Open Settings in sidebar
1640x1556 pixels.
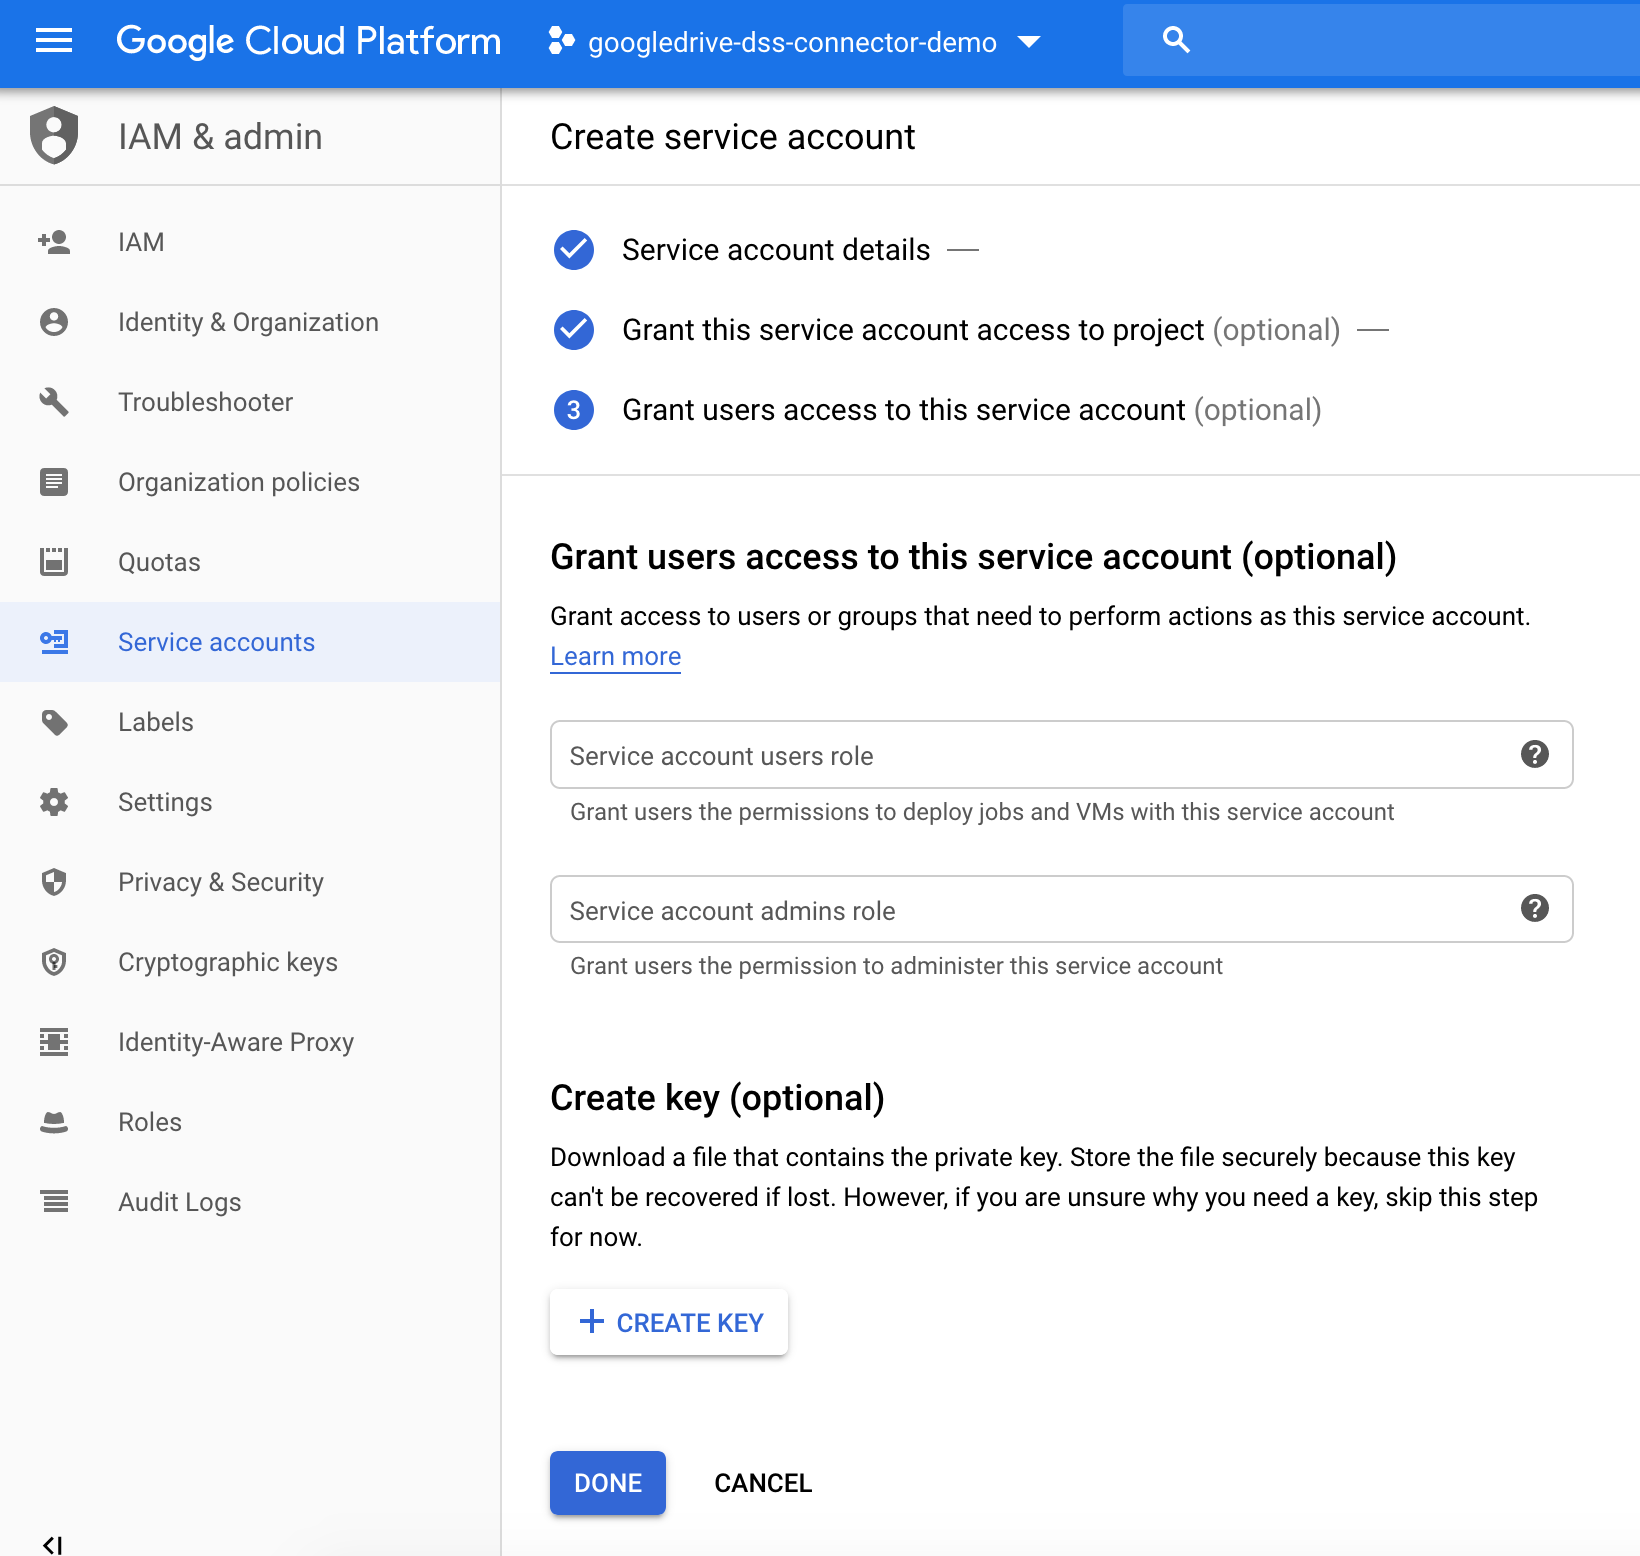point(250,802)
